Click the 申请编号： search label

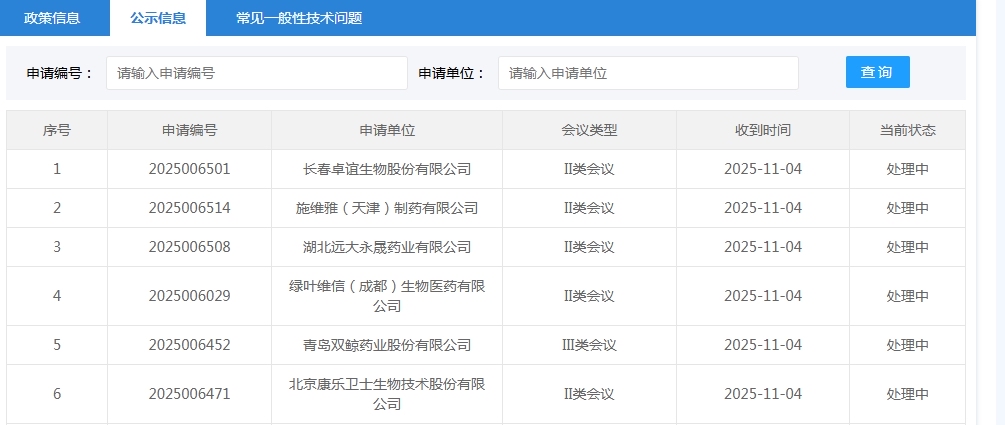(x=60, y=73)
